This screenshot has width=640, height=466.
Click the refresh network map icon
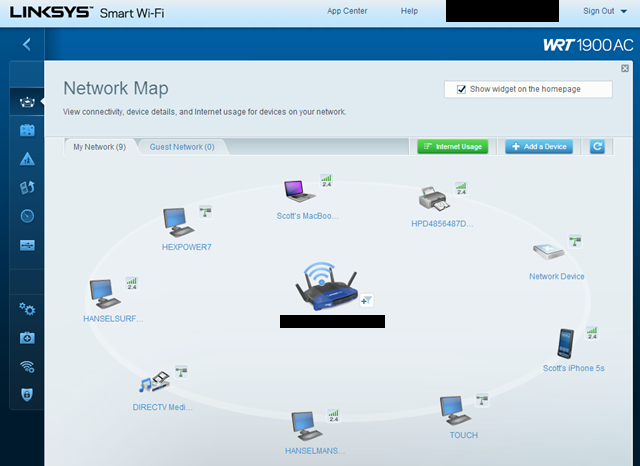pyautogui.click(x=597, y=146)
